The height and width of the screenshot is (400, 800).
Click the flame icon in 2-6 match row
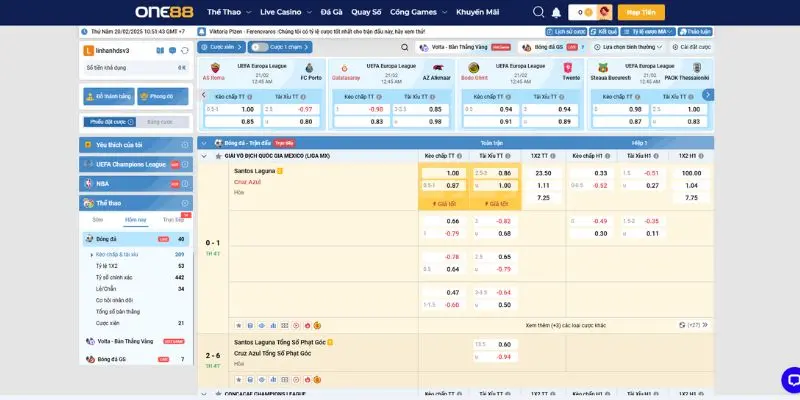pos(307,380)
